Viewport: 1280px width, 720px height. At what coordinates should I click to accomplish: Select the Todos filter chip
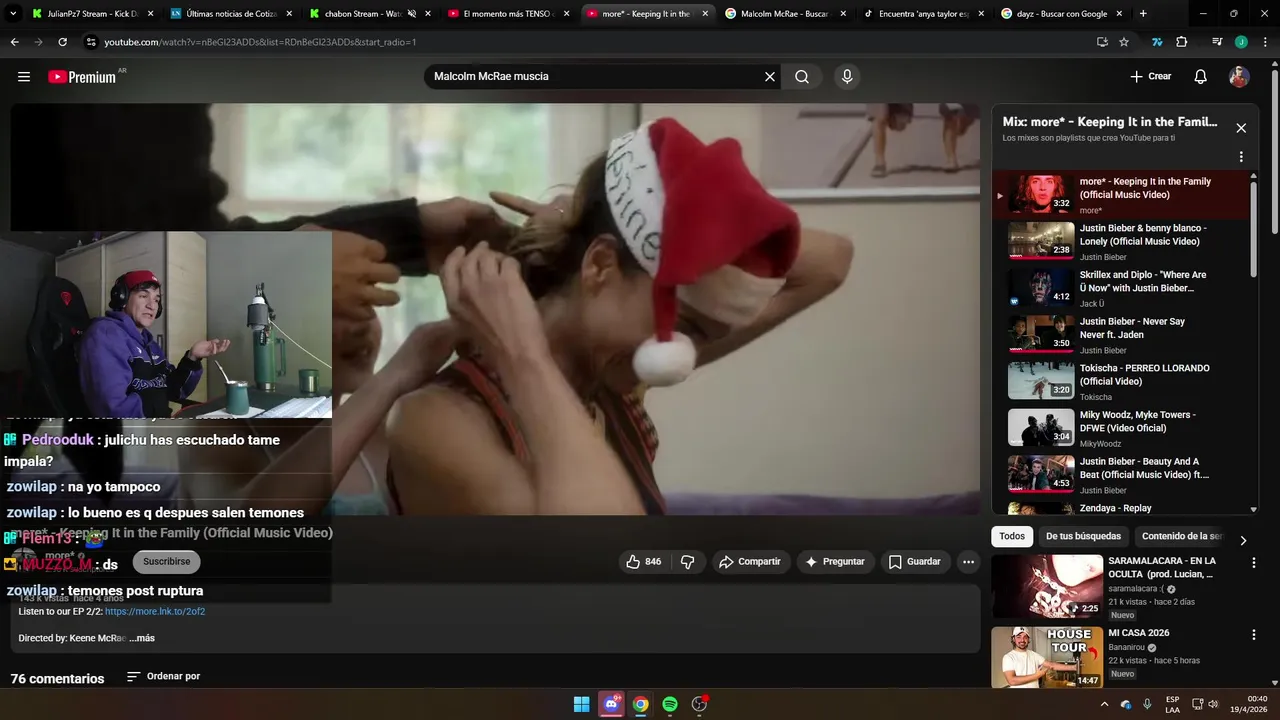pos(1012,536)
